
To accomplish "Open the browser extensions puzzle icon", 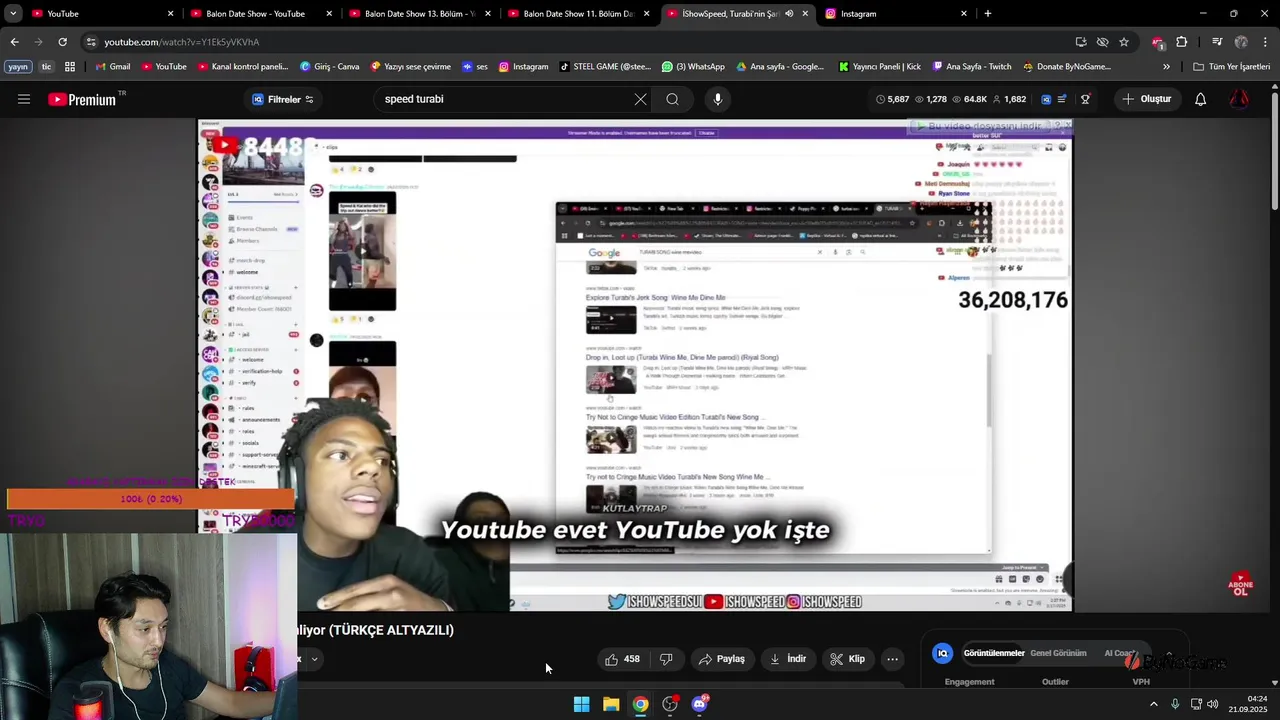I will click(1181, 42).
